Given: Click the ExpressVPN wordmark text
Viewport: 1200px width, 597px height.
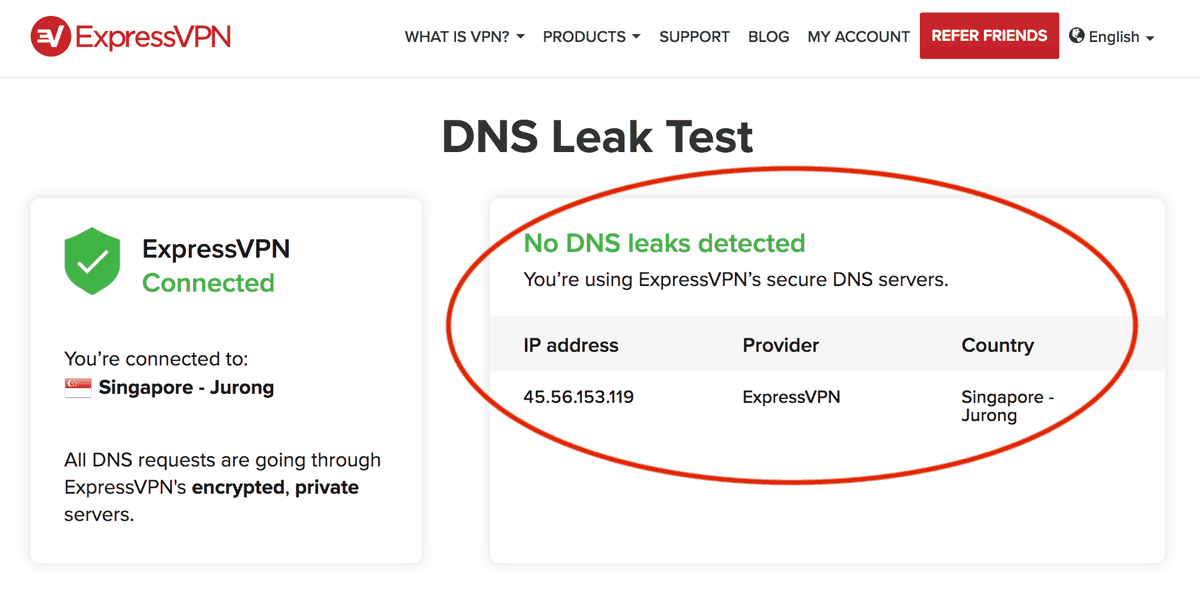Looking at the screenshot, I should point(153,37).
